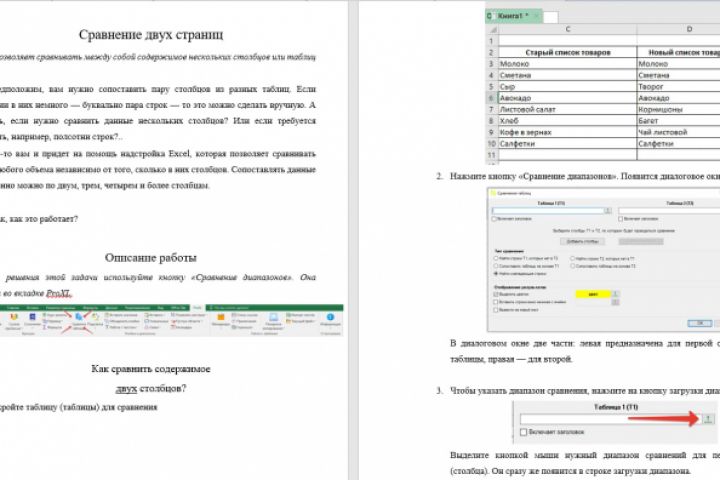
Task: Click Авокадо cell in column C
Action: tap(568, 98)
